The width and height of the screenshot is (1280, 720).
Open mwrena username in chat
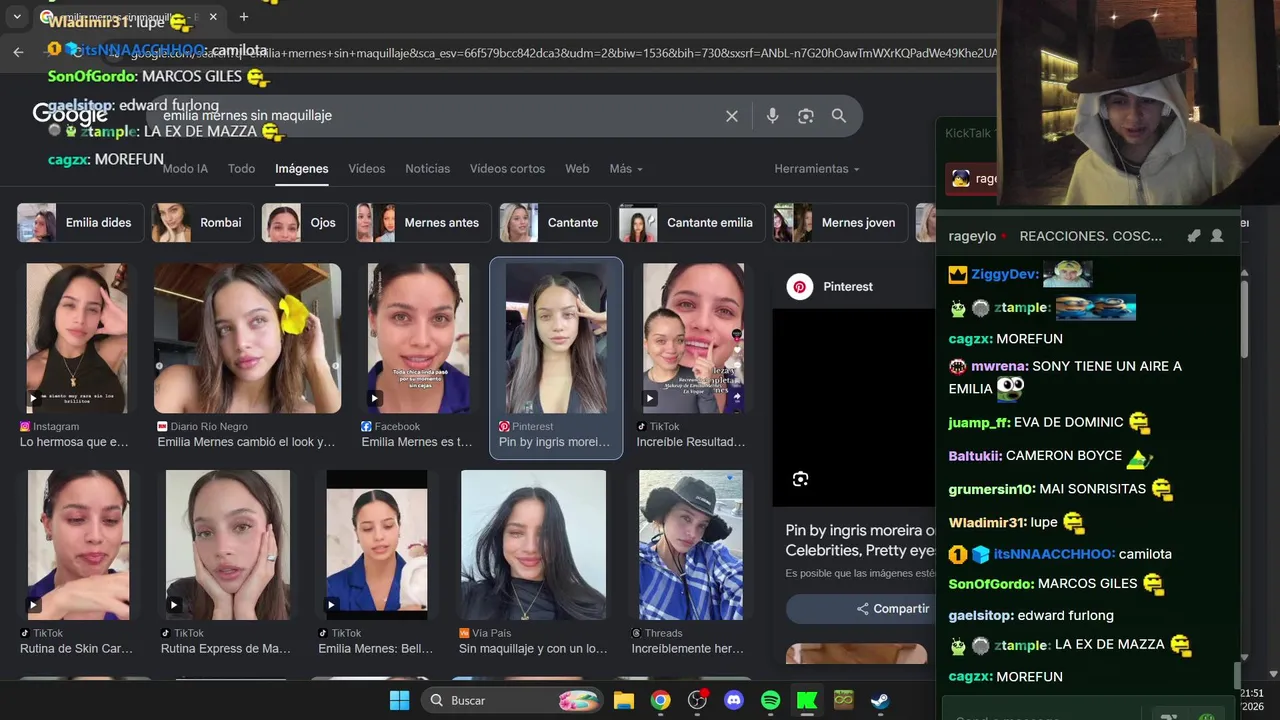(999, 367)
